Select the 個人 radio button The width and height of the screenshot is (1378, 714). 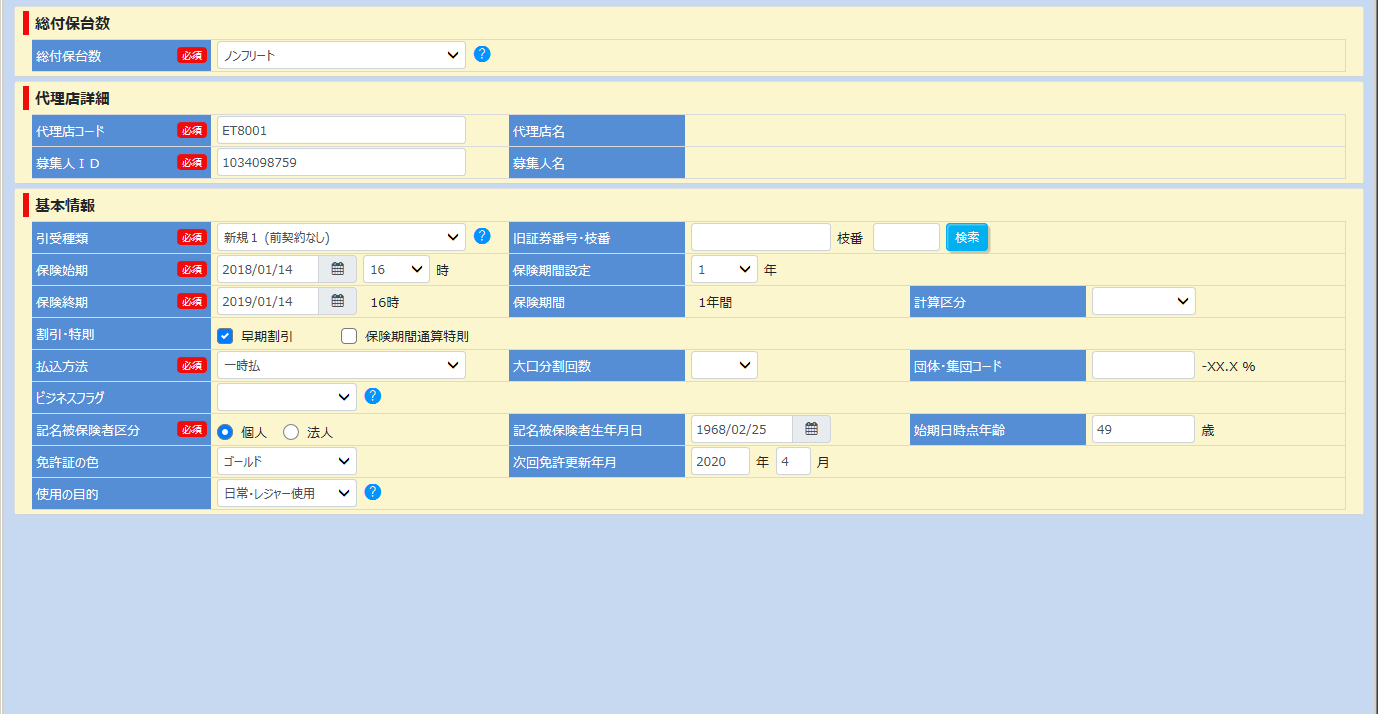tap(225, 432)
